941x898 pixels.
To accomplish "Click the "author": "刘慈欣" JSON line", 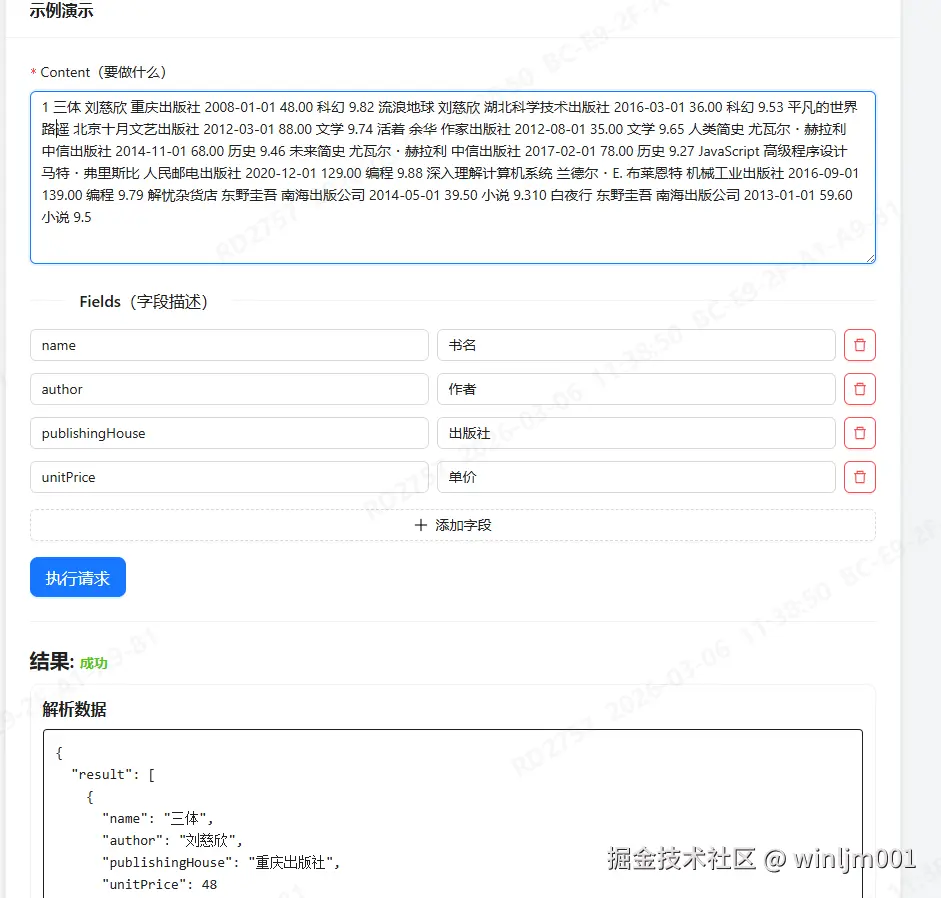I will point(172,840).
